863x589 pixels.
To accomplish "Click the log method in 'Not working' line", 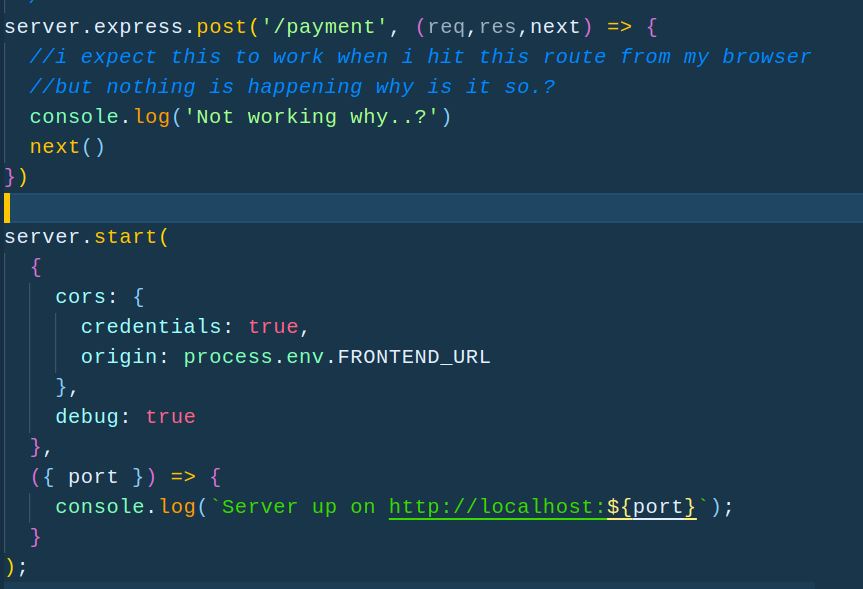I will click(151, 117).
